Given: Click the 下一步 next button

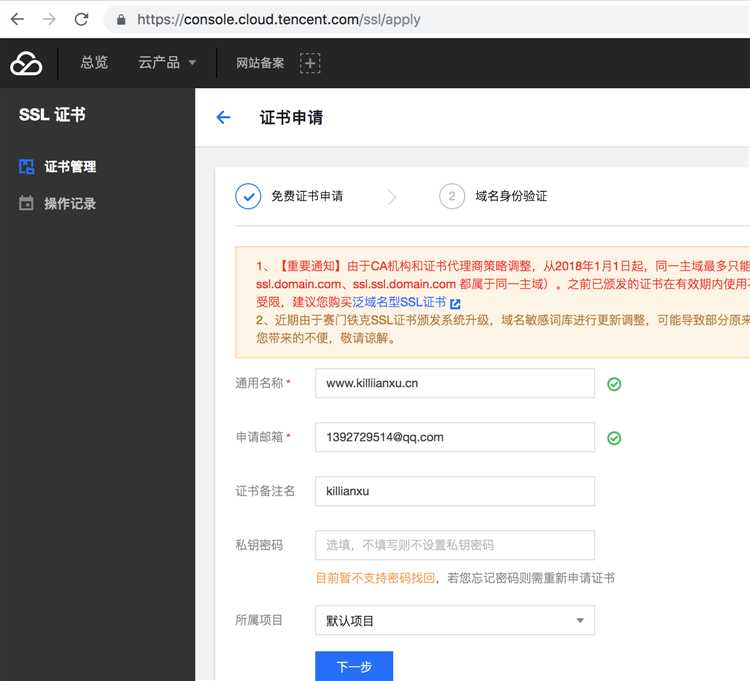Looking at the screenshot, I should pos(354,666).
